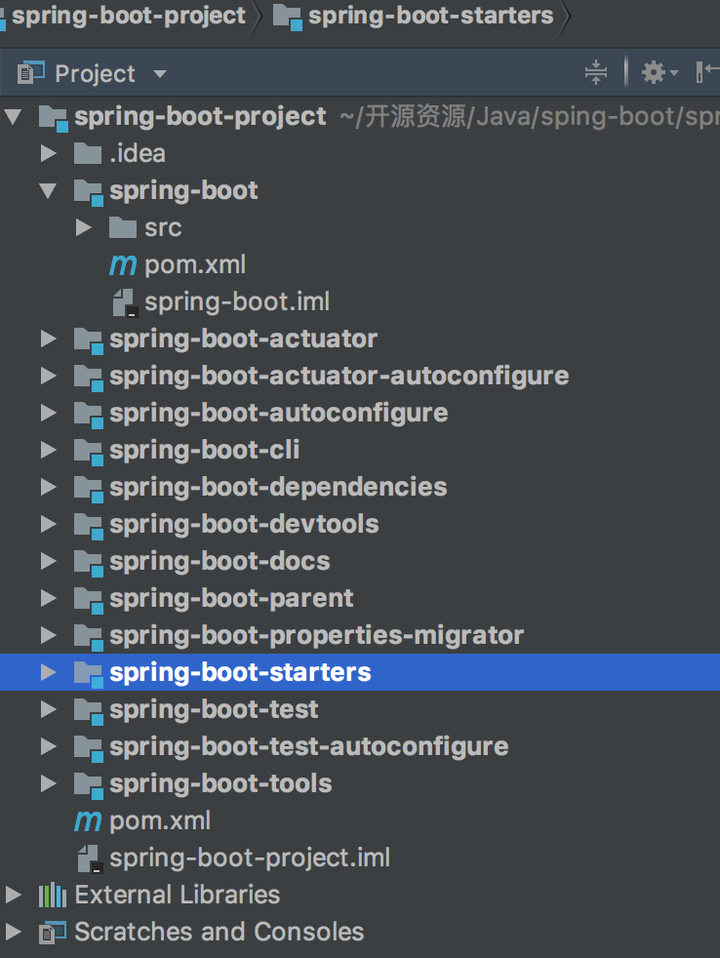Collapse the spring-boot module folder

click(48, 191)
